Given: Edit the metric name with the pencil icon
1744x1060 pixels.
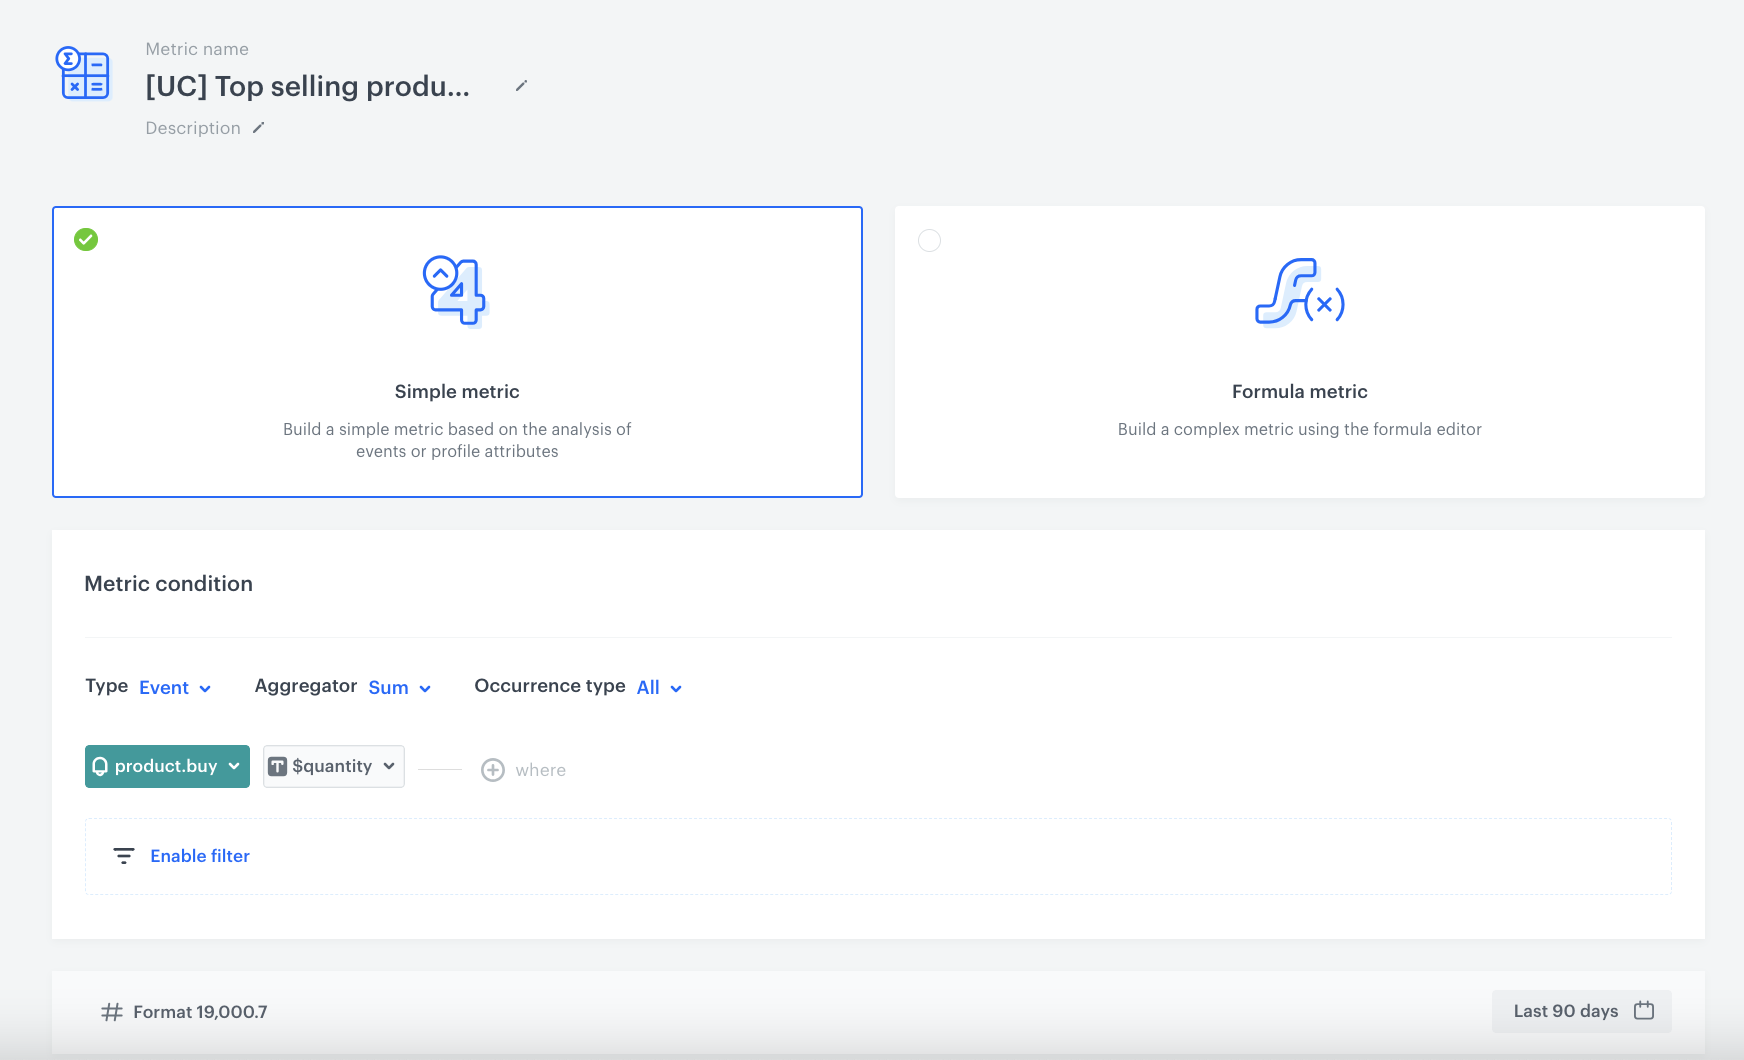Looking at the screenshot, I should point(521,86).
